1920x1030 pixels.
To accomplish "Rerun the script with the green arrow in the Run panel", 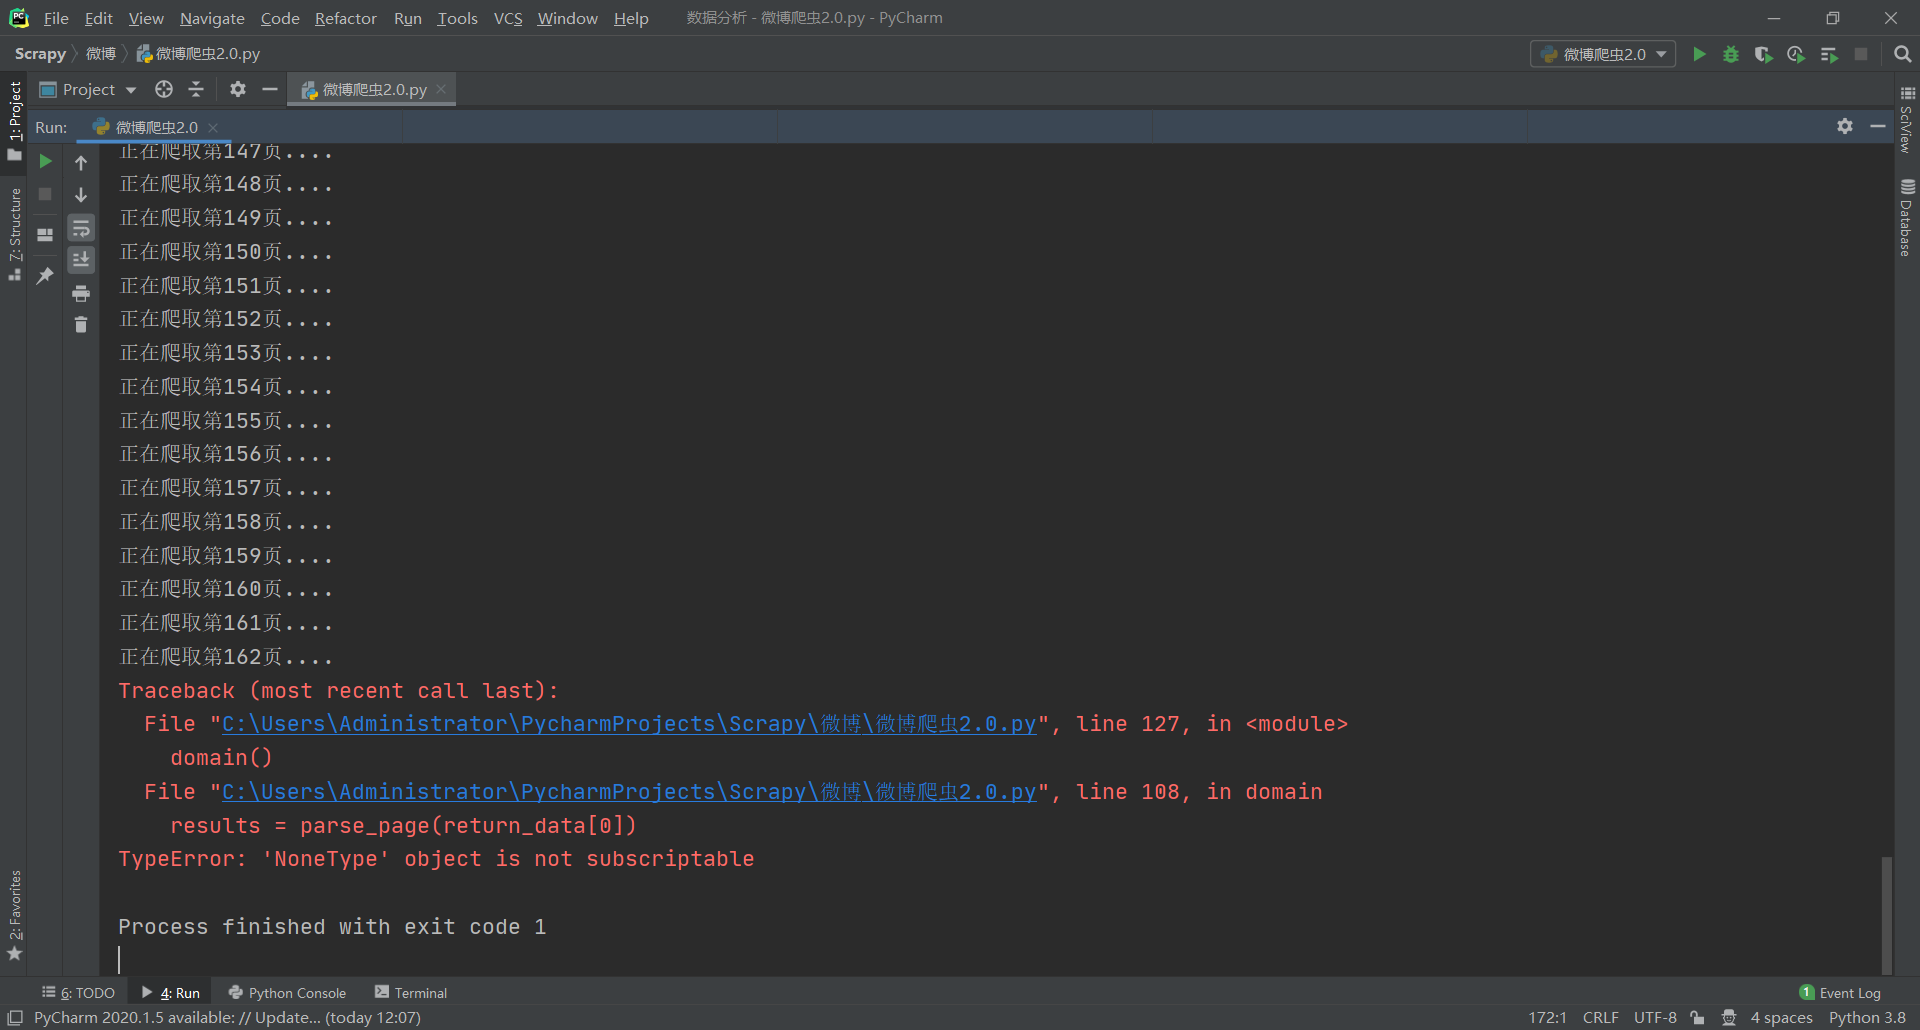I will click(x=45, y=161).
